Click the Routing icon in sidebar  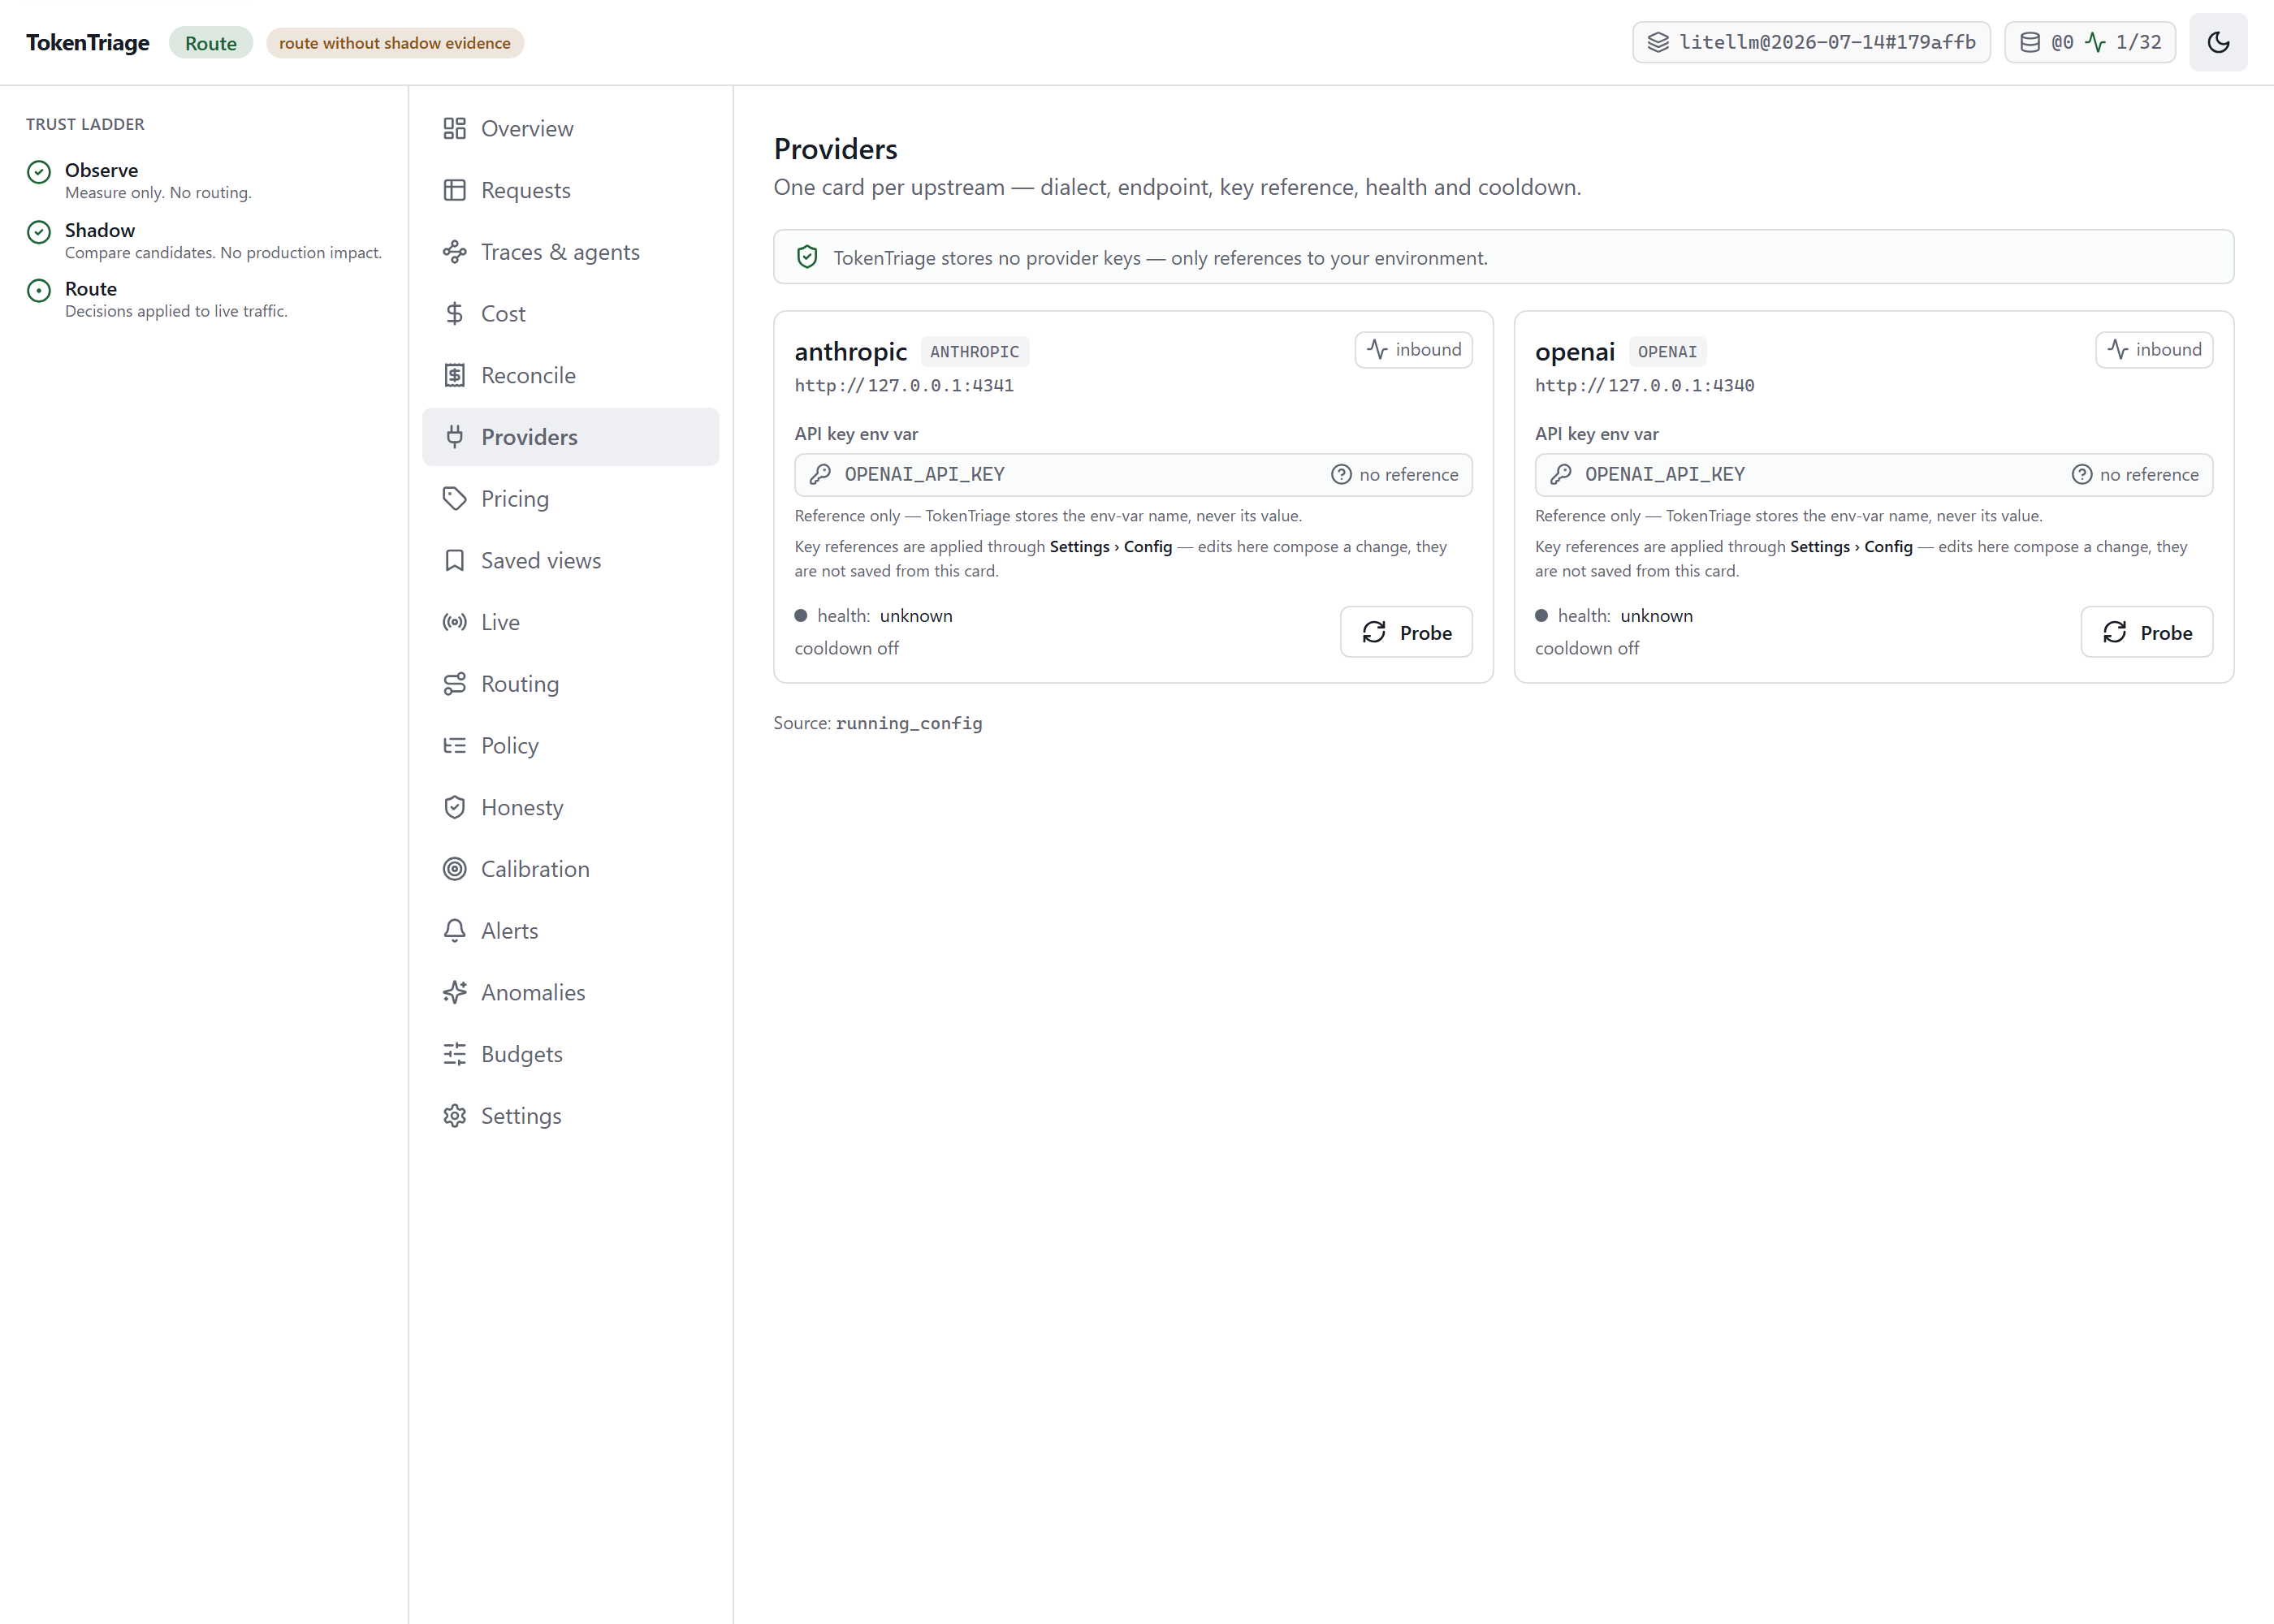[454, 684]
